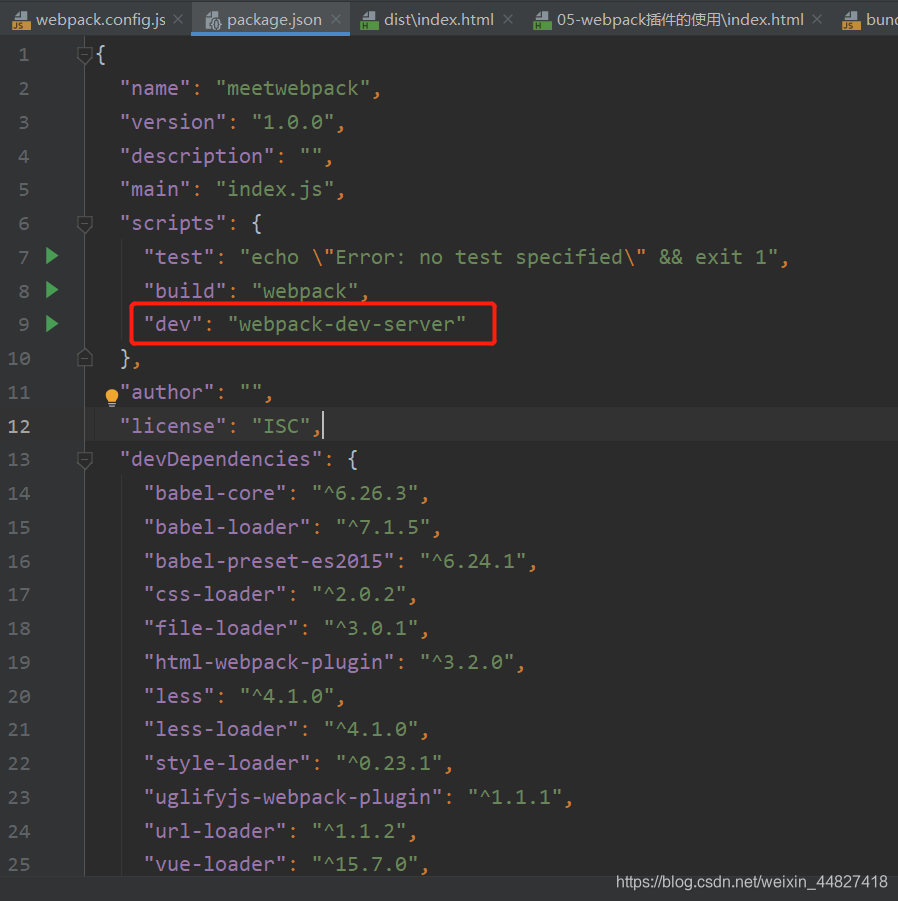Click the "^7.1.5" babel-loader version
Image resolution: width=898 pixels, height=901 pixels.
tap(383, 527)
